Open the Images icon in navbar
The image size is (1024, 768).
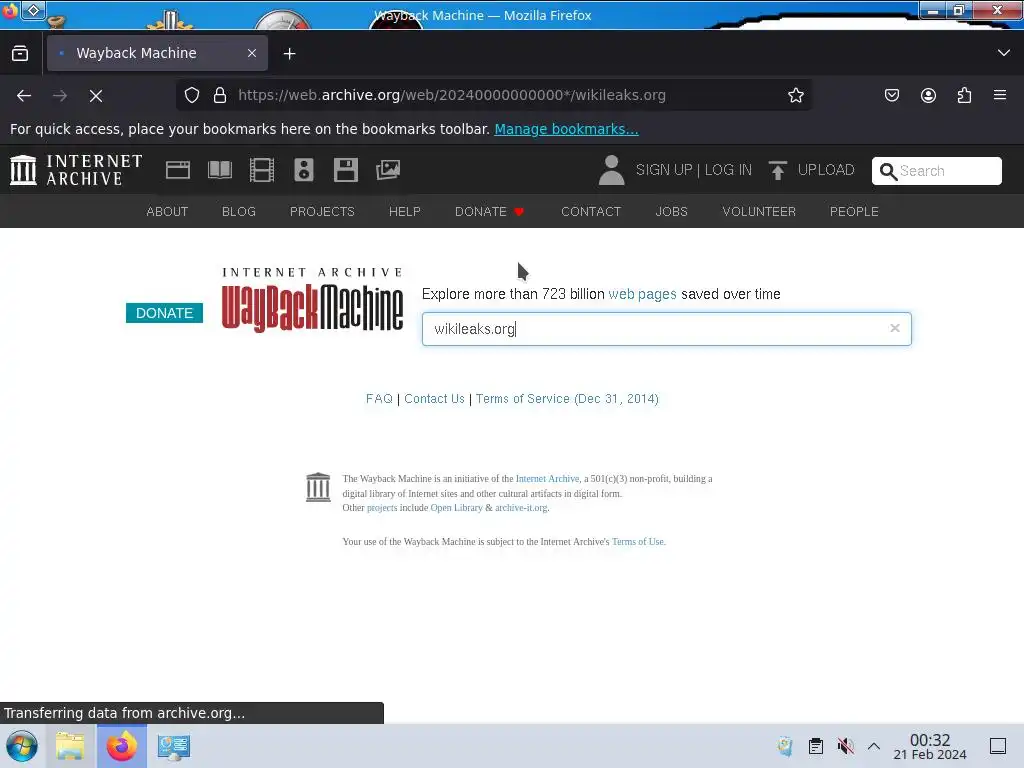388,170
